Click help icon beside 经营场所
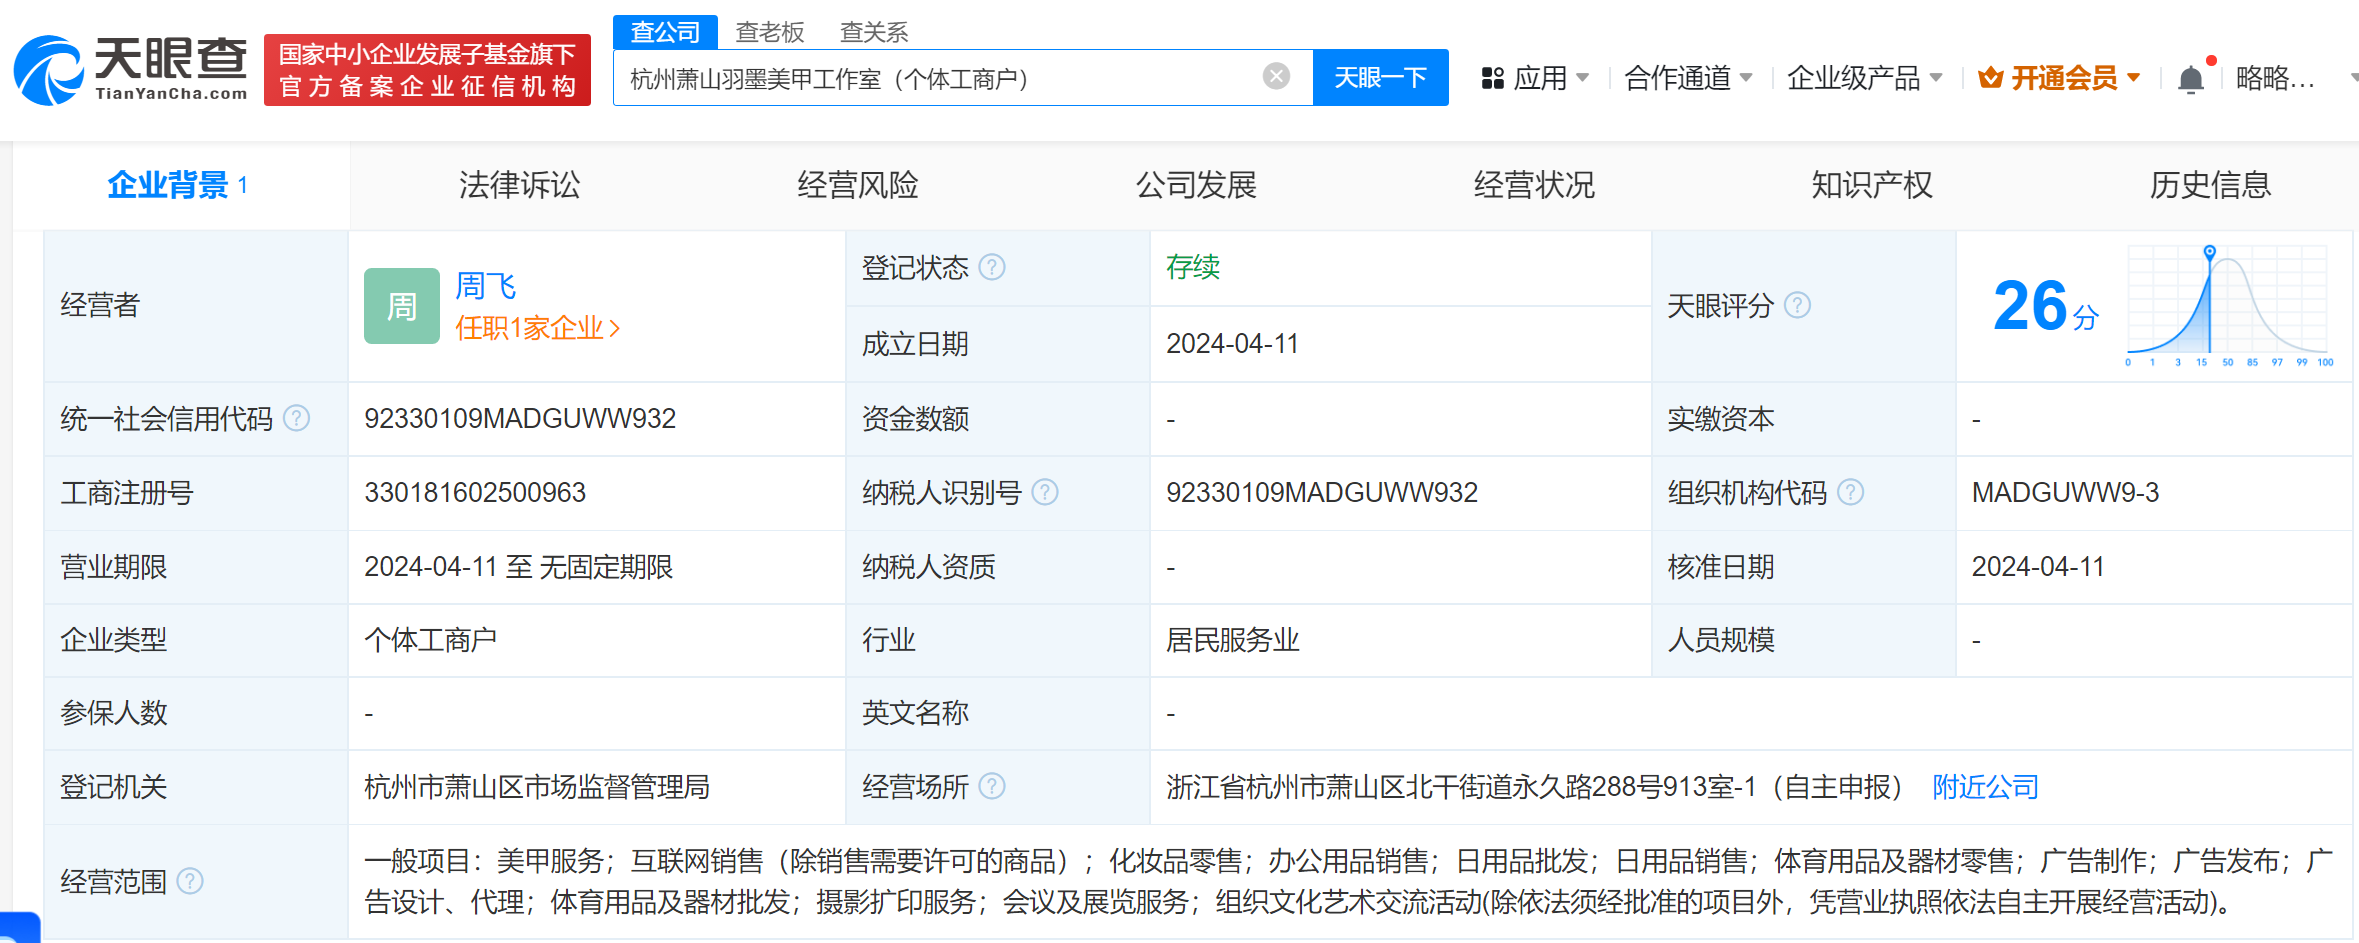2359x943 pixels. click(992, 787)
